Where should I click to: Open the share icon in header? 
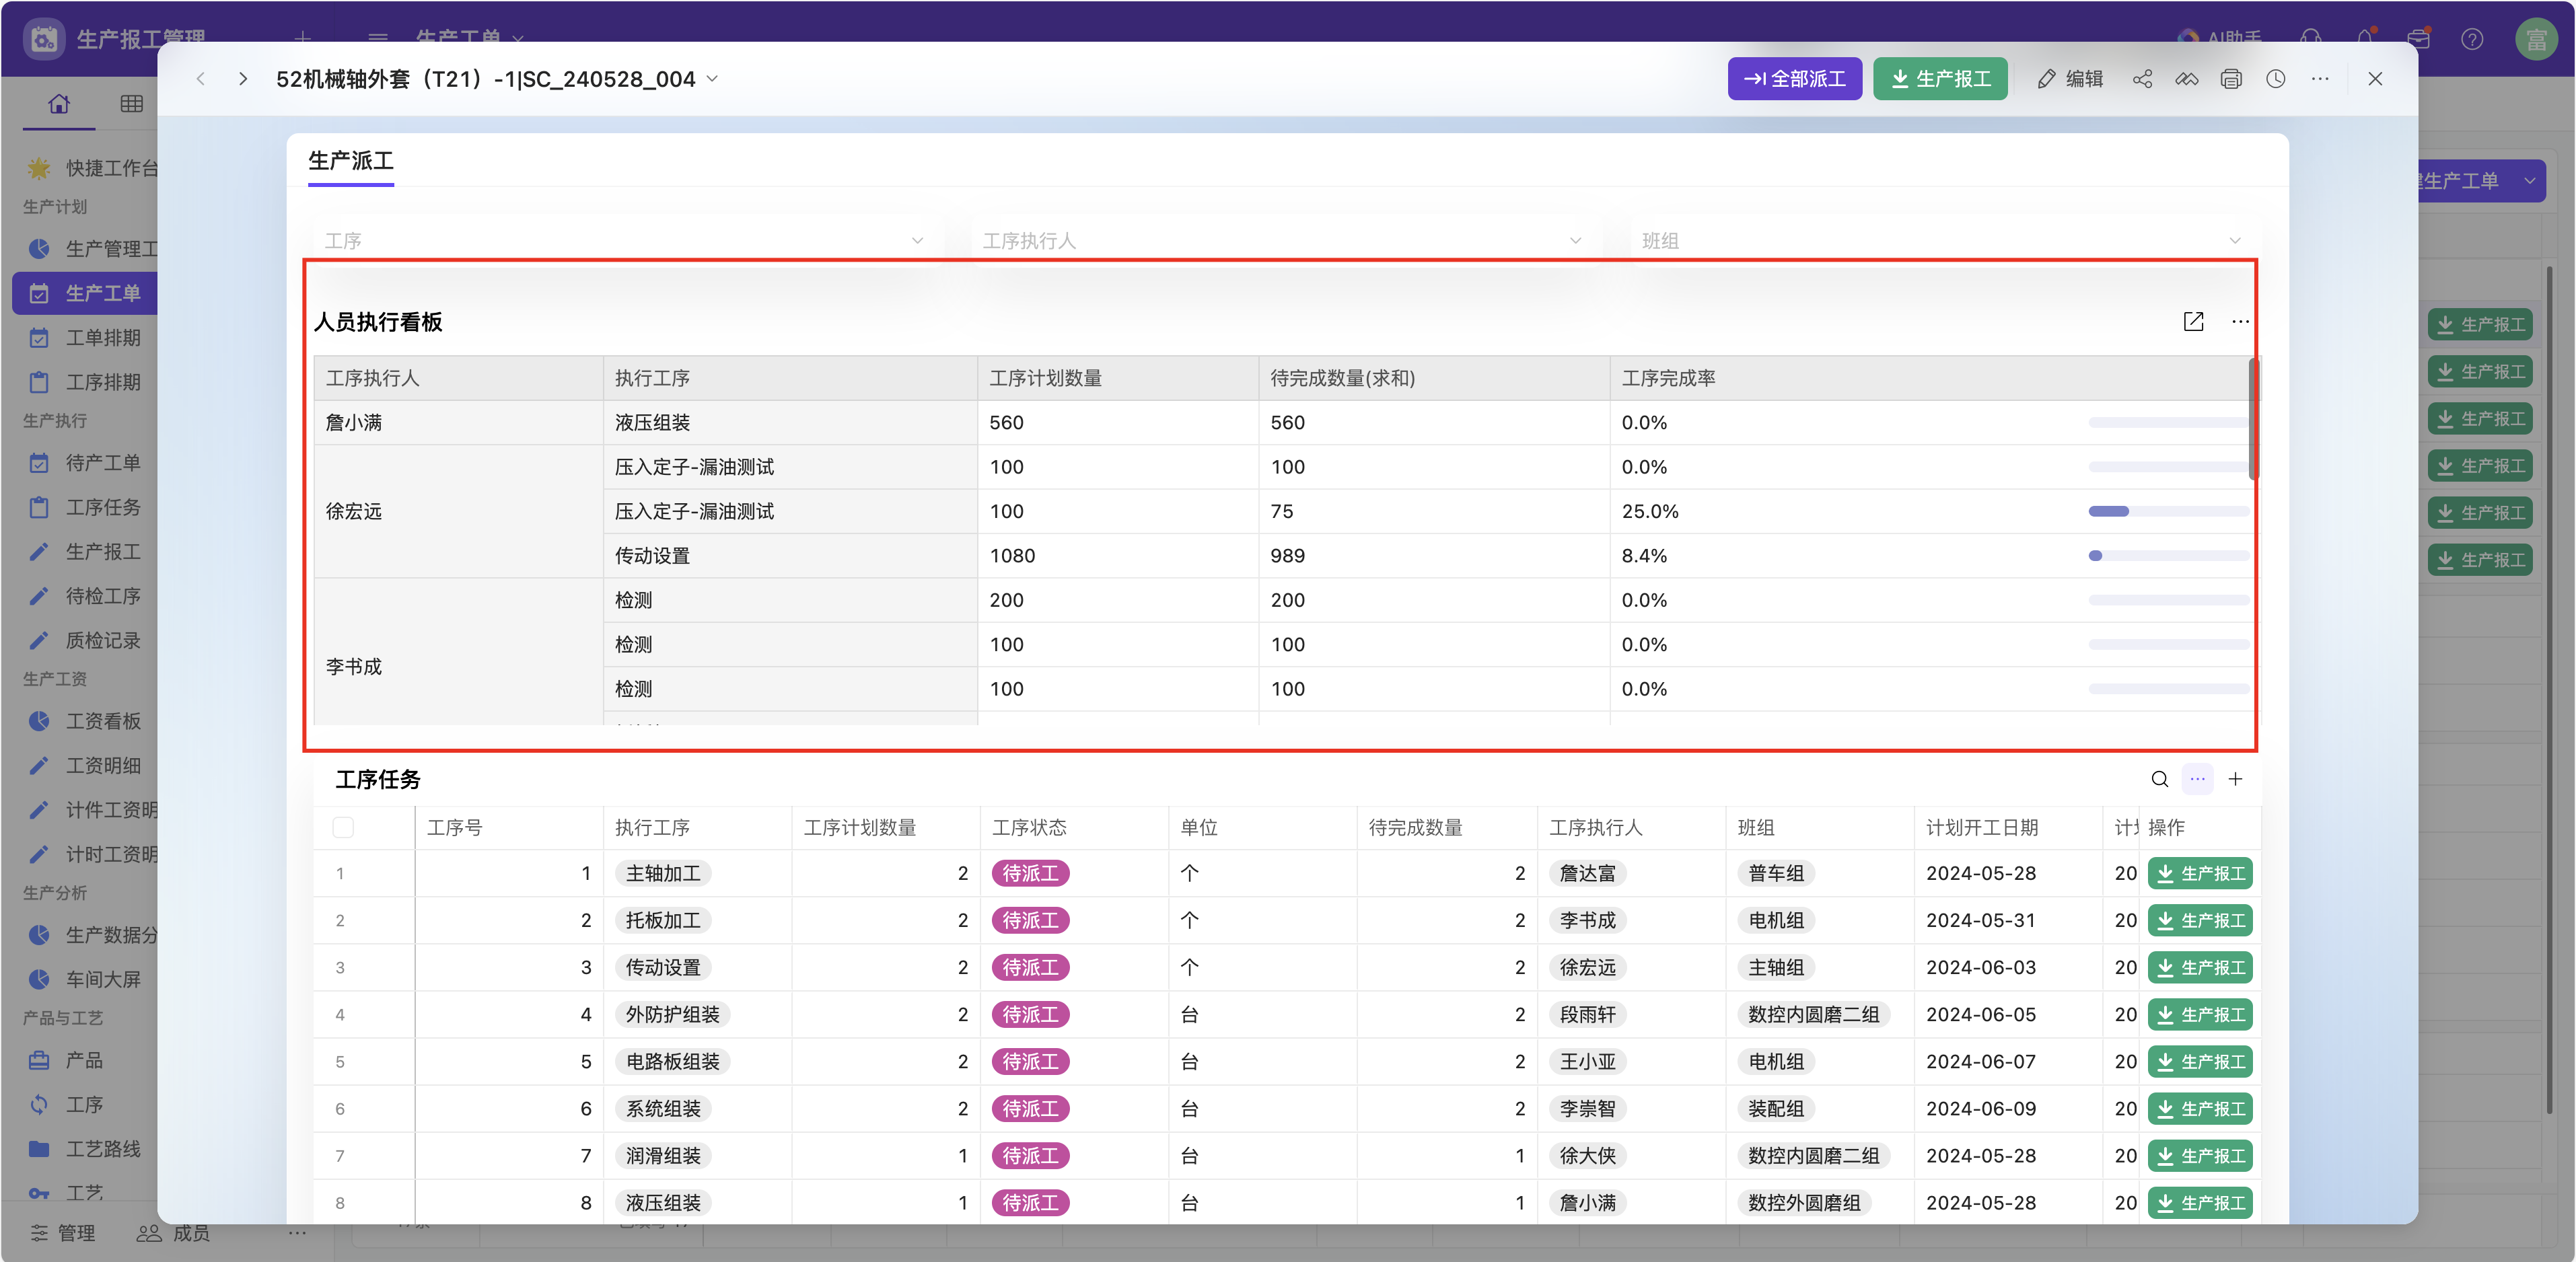[x=2142, y=79]
